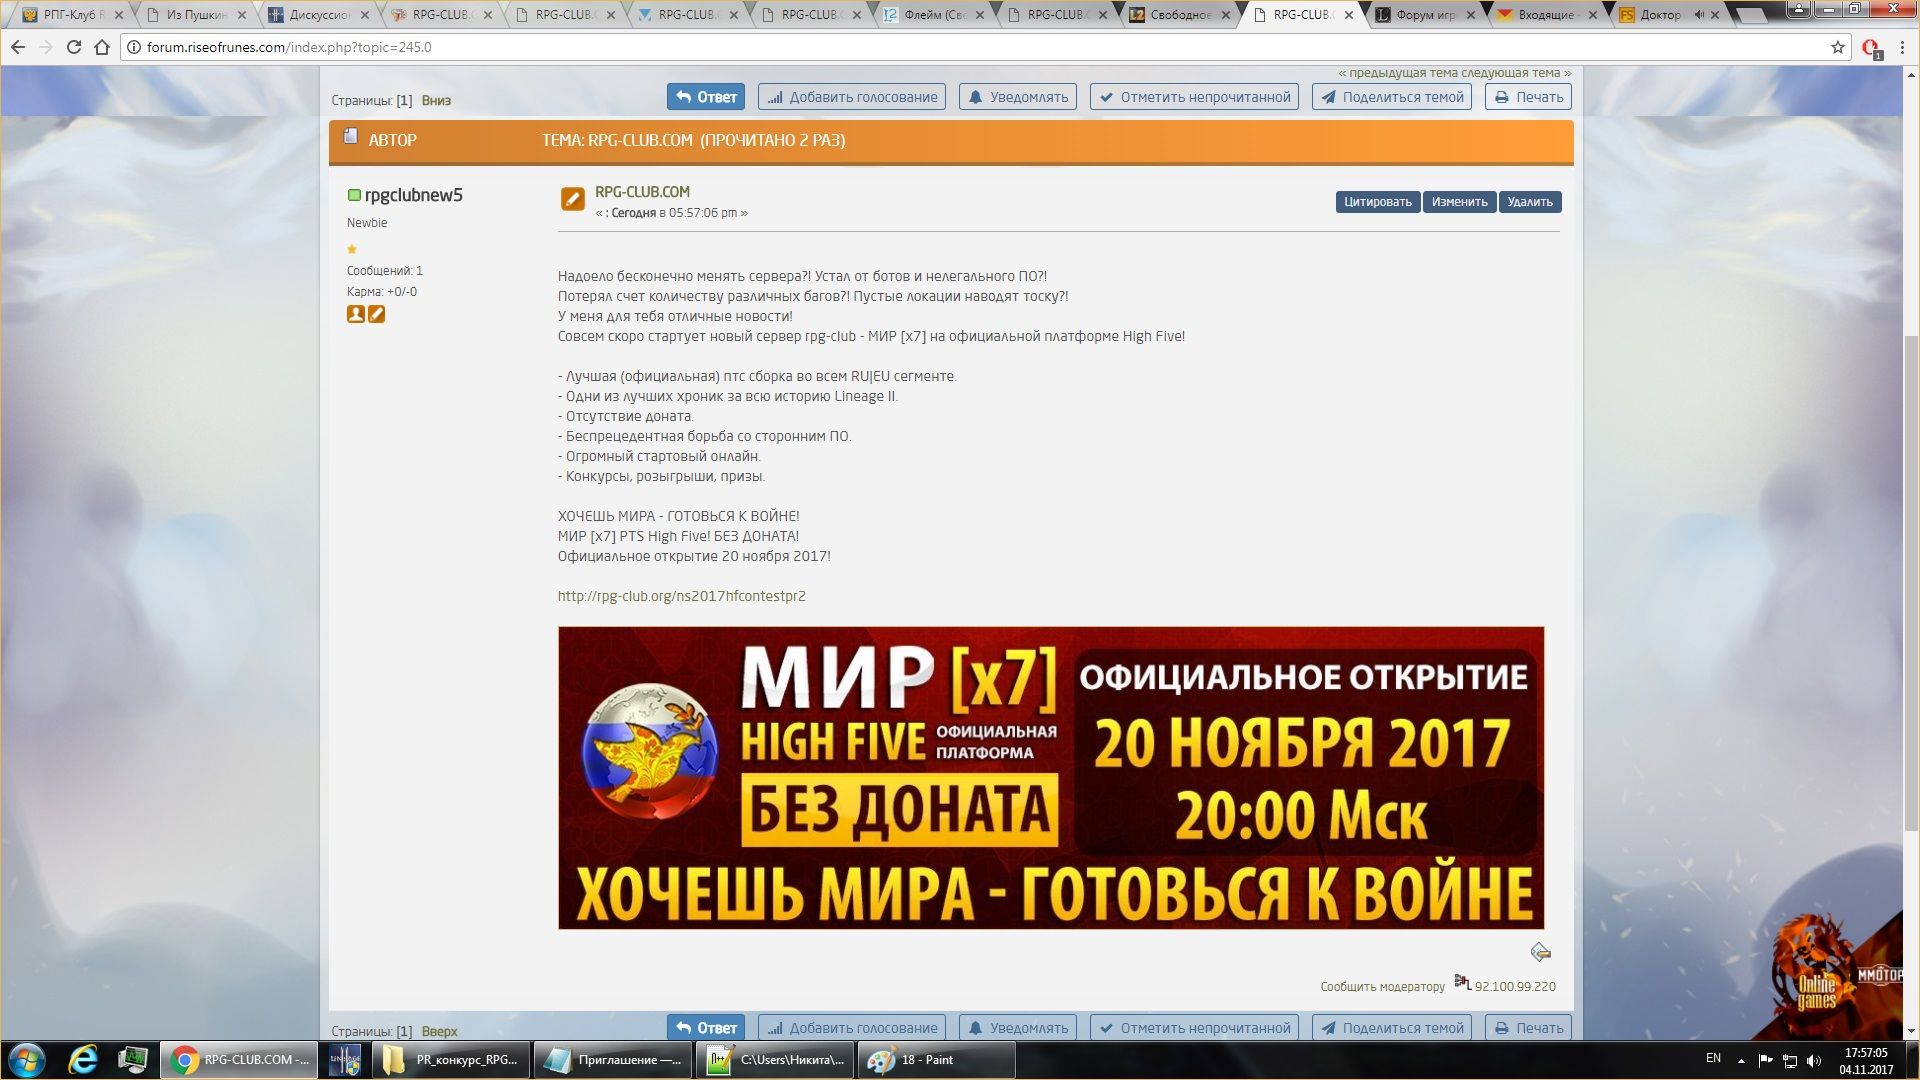The height and width of the screenshot is (1080, 1920).
Task: Open PR_конкурс_RPG folder in taskbar
Action: [x=450, y=1060]
